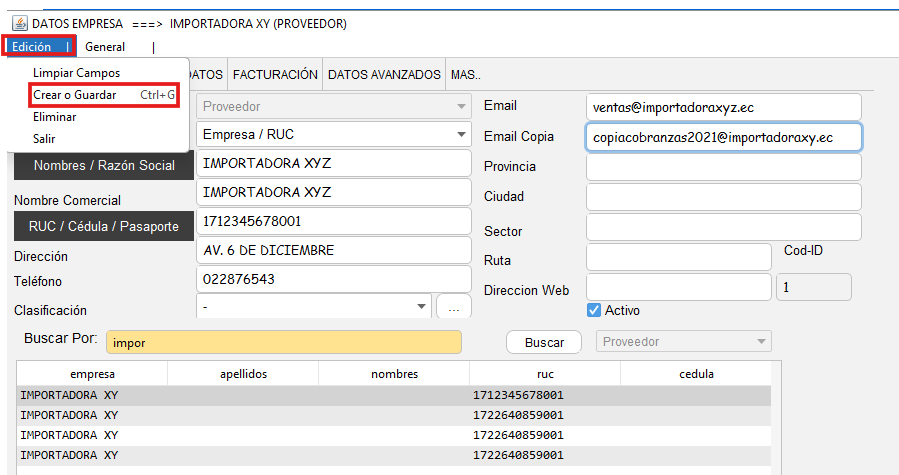899x475 pixels.
Task: Switch to the MAS.. tab
Action: (x=465, y=75)
